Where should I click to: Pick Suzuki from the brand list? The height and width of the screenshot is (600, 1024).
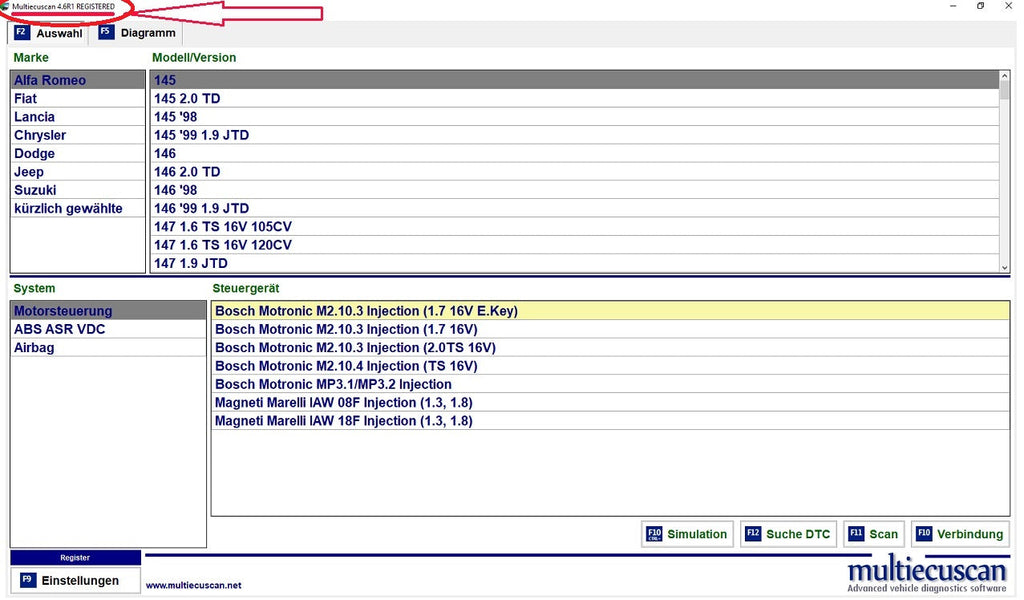click(78, 190)
